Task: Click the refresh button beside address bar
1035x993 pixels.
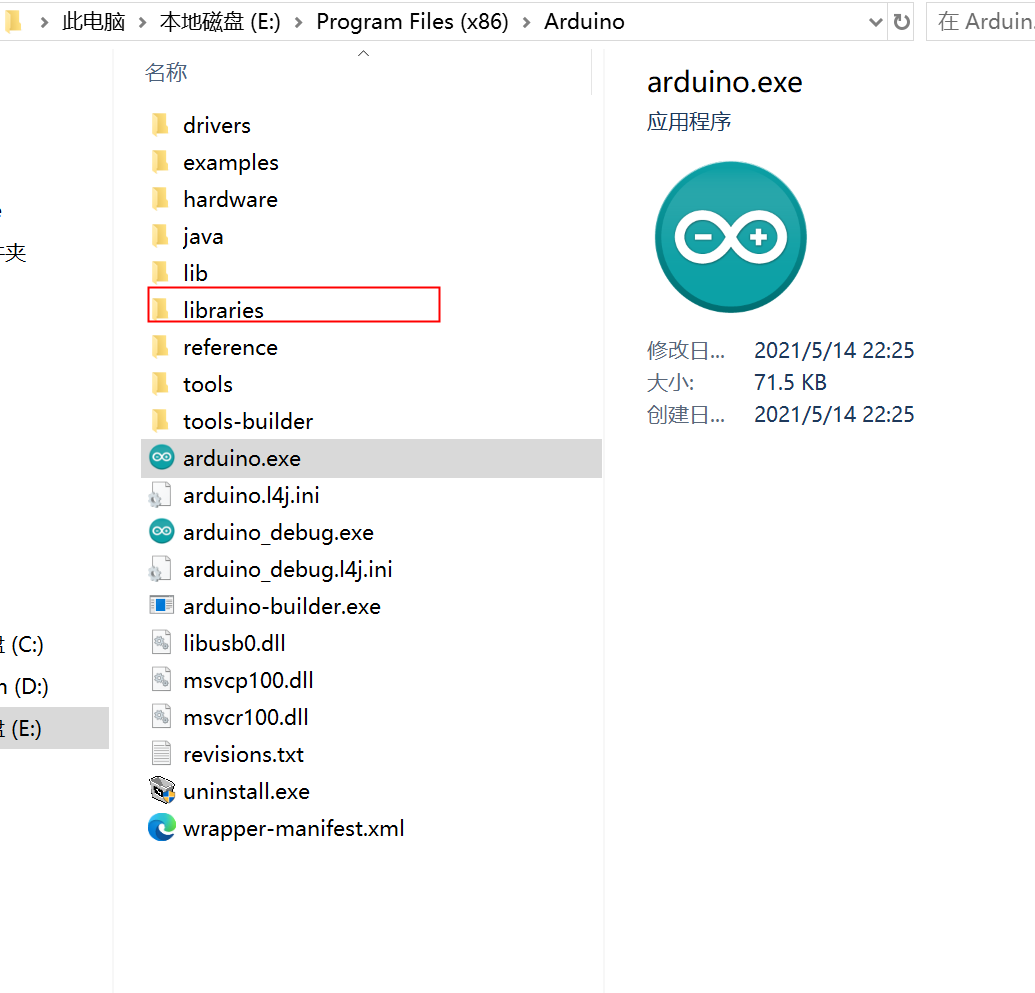Action: tap(902, 22)
